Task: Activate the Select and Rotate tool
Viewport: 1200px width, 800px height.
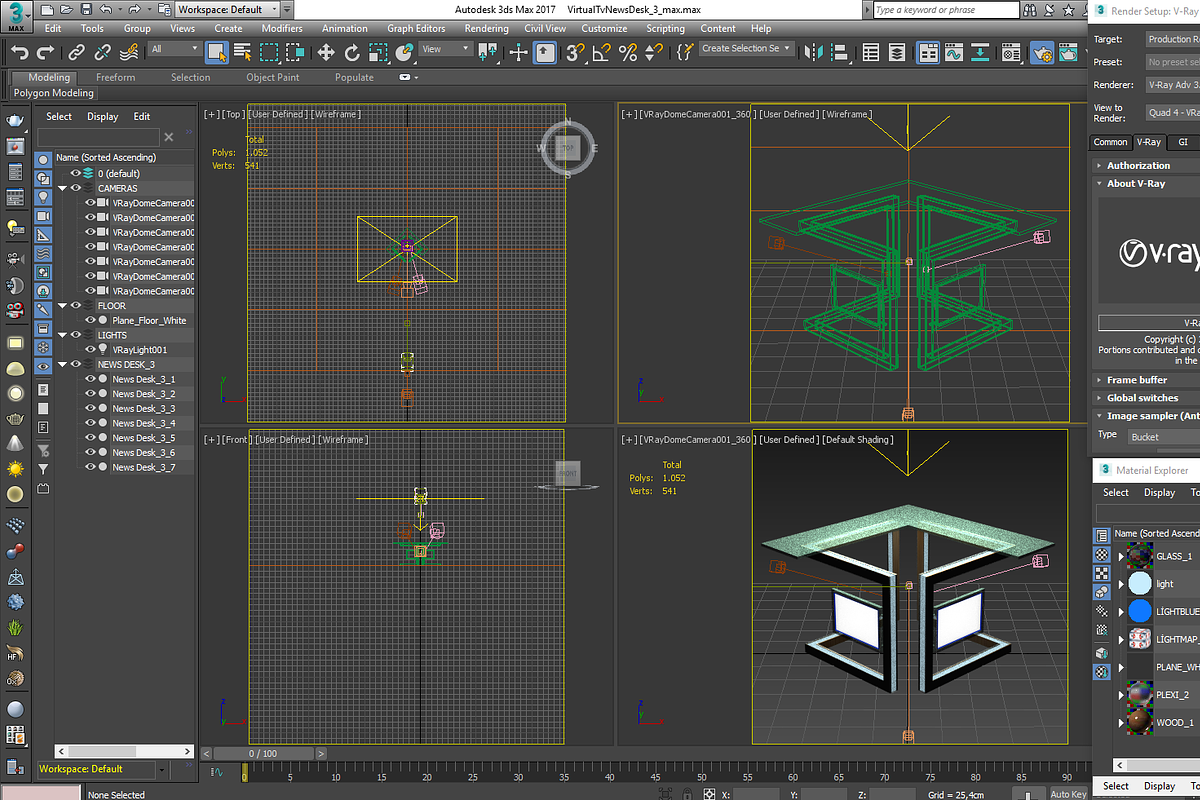Action: point(352,52)
